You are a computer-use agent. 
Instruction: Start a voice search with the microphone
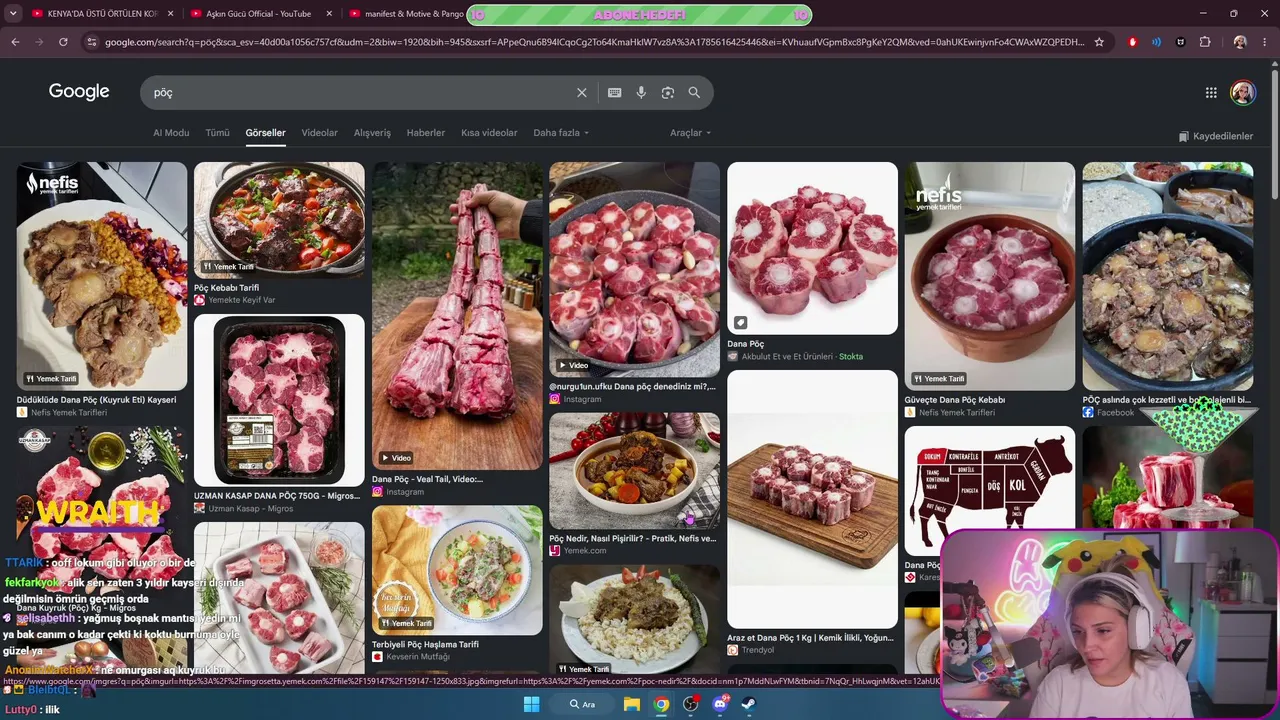641,92
